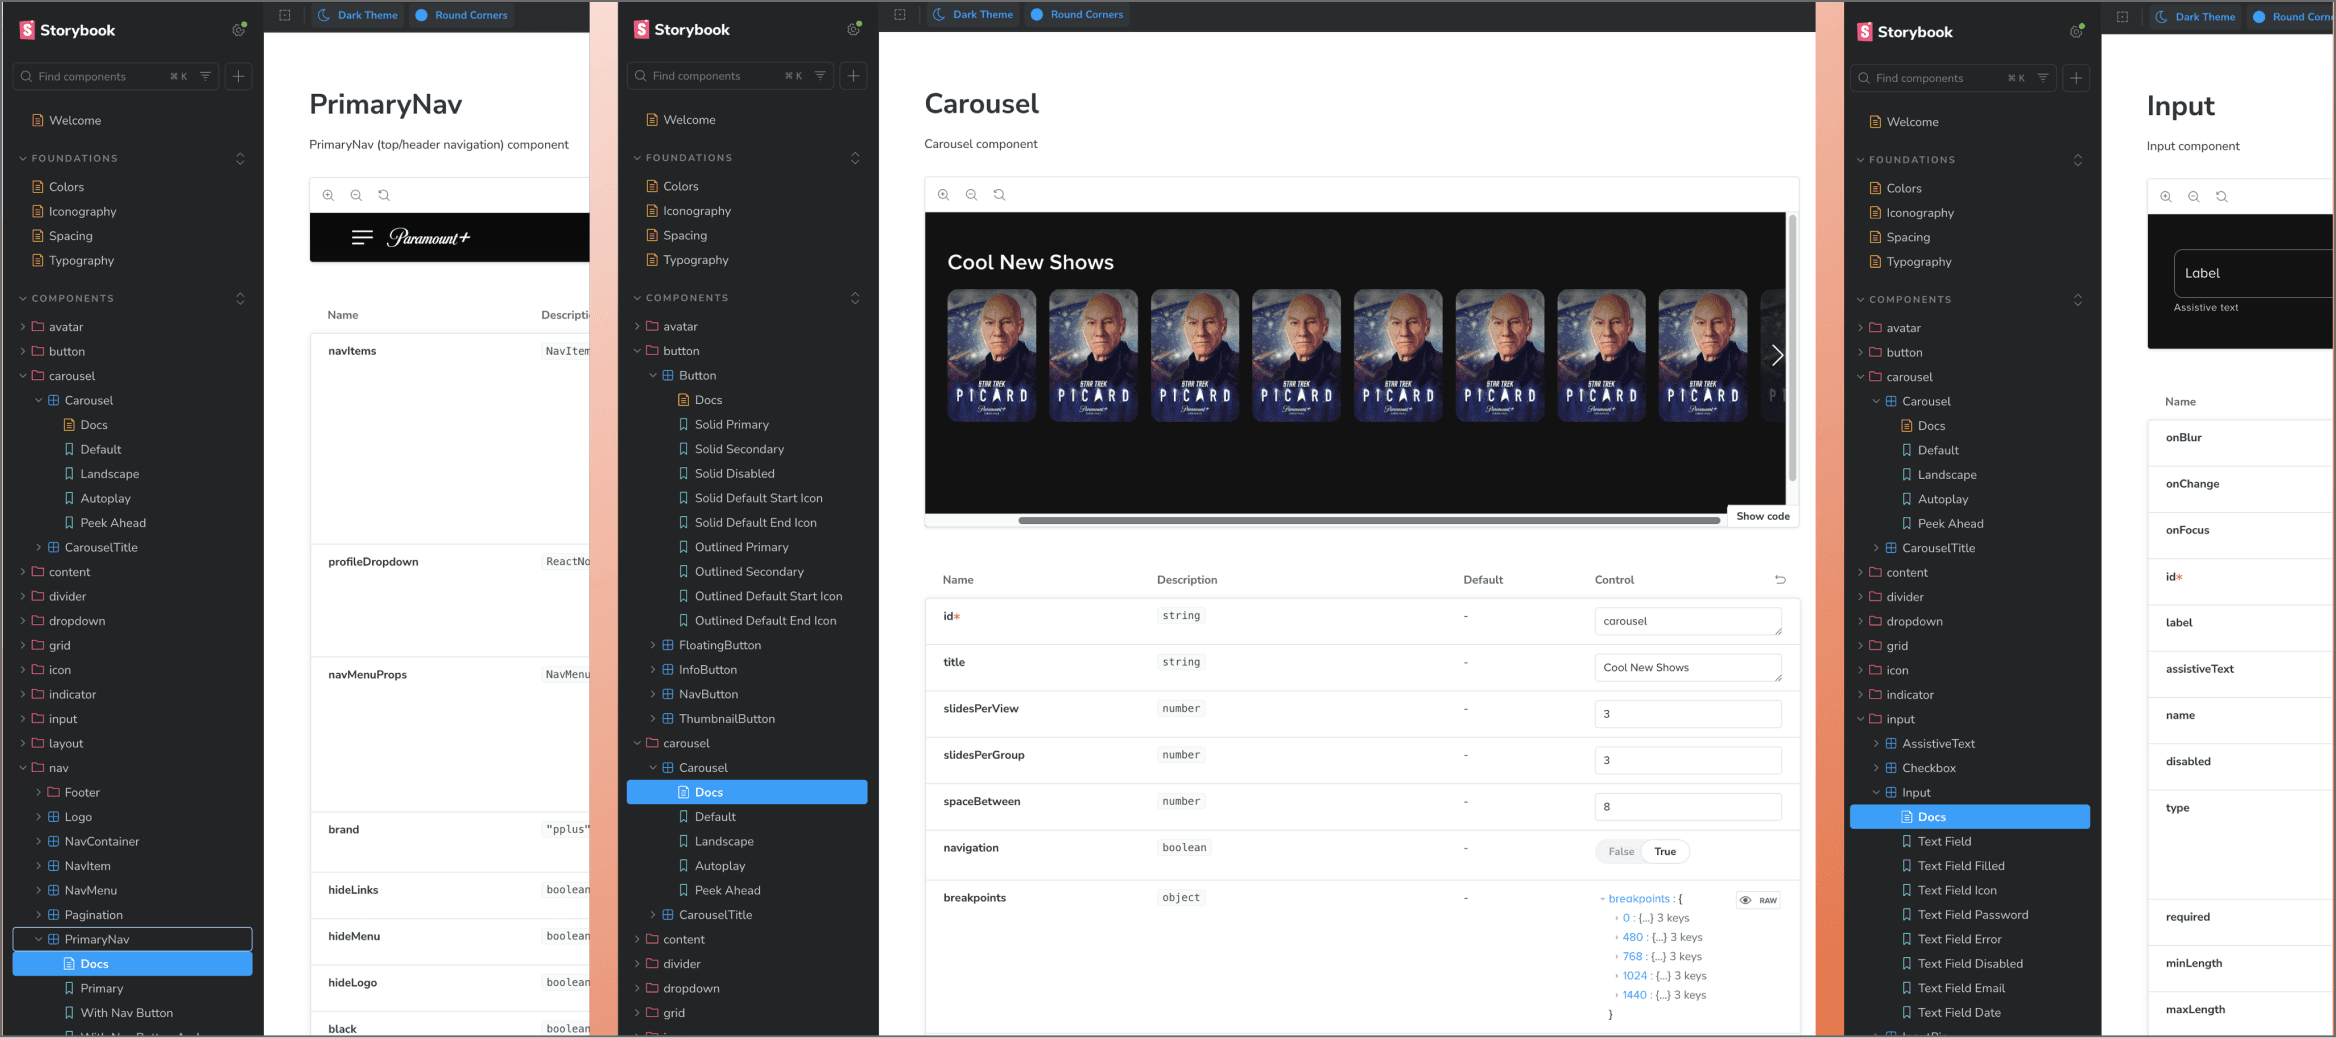This screenshot has width=2336, height=1038.
Task: Open the settings gear in the middle Storybook sidebar
Action: pos(853,30)
